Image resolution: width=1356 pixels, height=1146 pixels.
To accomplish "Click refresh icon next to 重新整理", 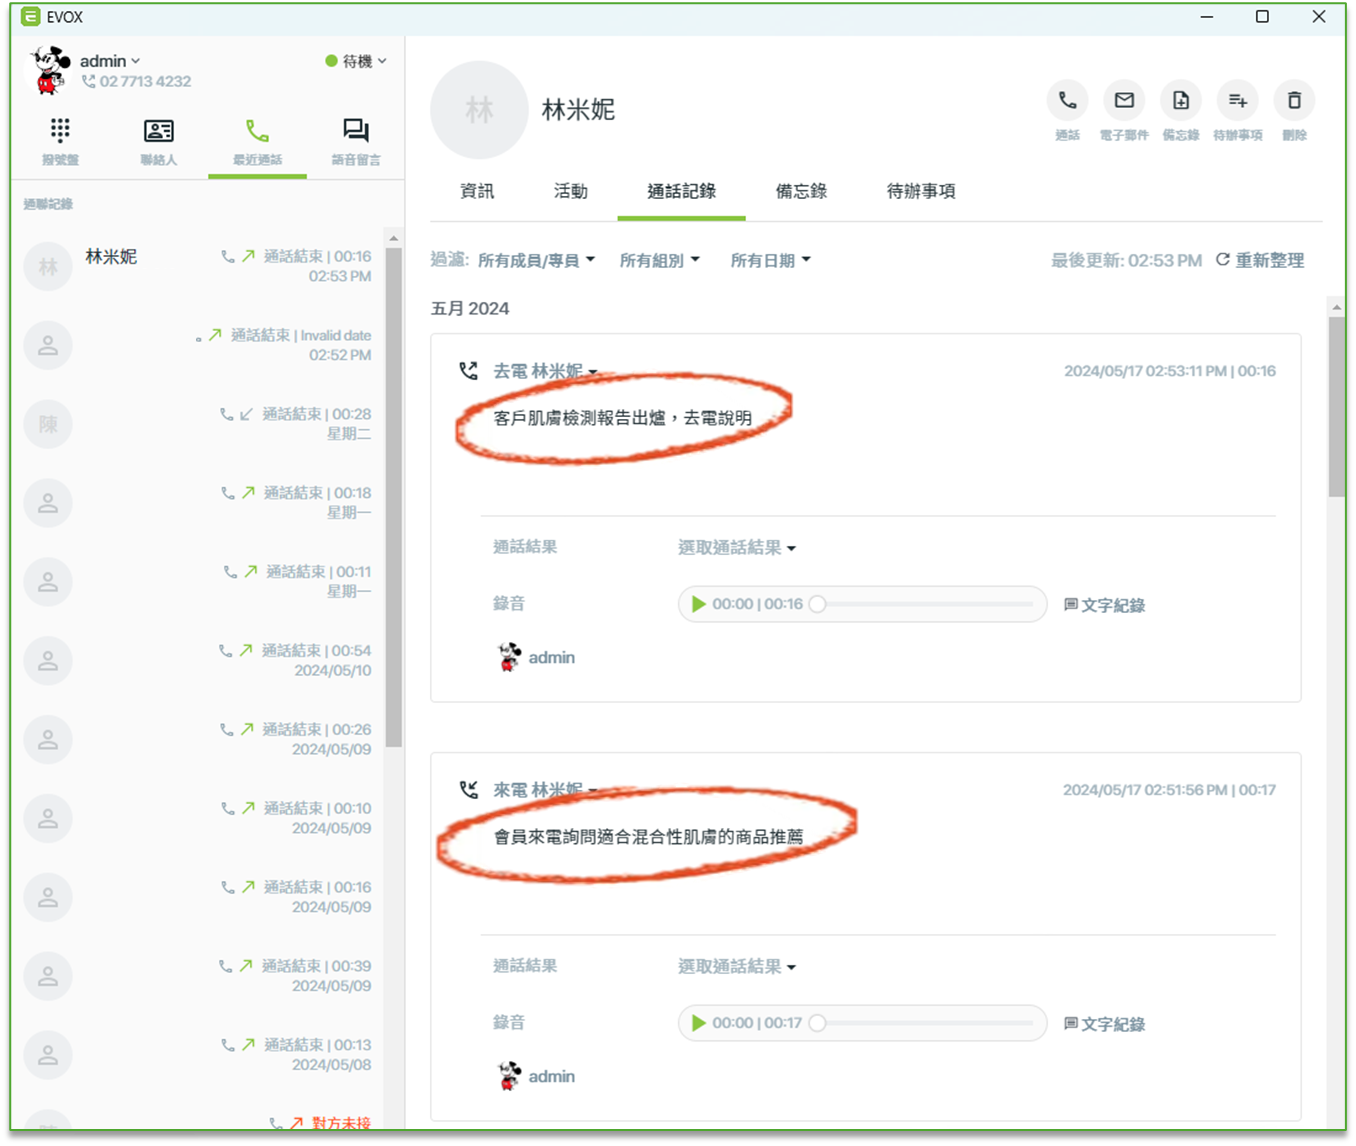I will 1222,260.
